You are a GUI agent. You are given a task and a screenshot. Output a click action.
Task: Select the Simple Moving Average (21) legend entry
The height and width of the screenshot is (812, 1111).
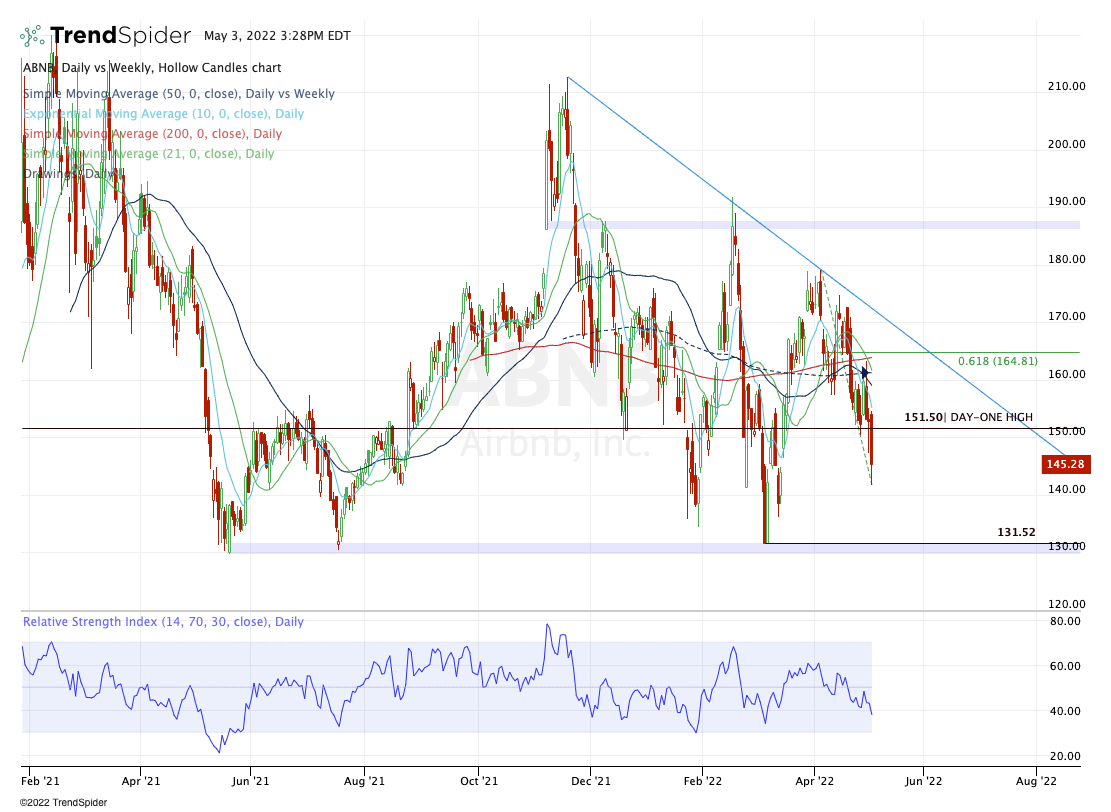[x=148, y=154]
